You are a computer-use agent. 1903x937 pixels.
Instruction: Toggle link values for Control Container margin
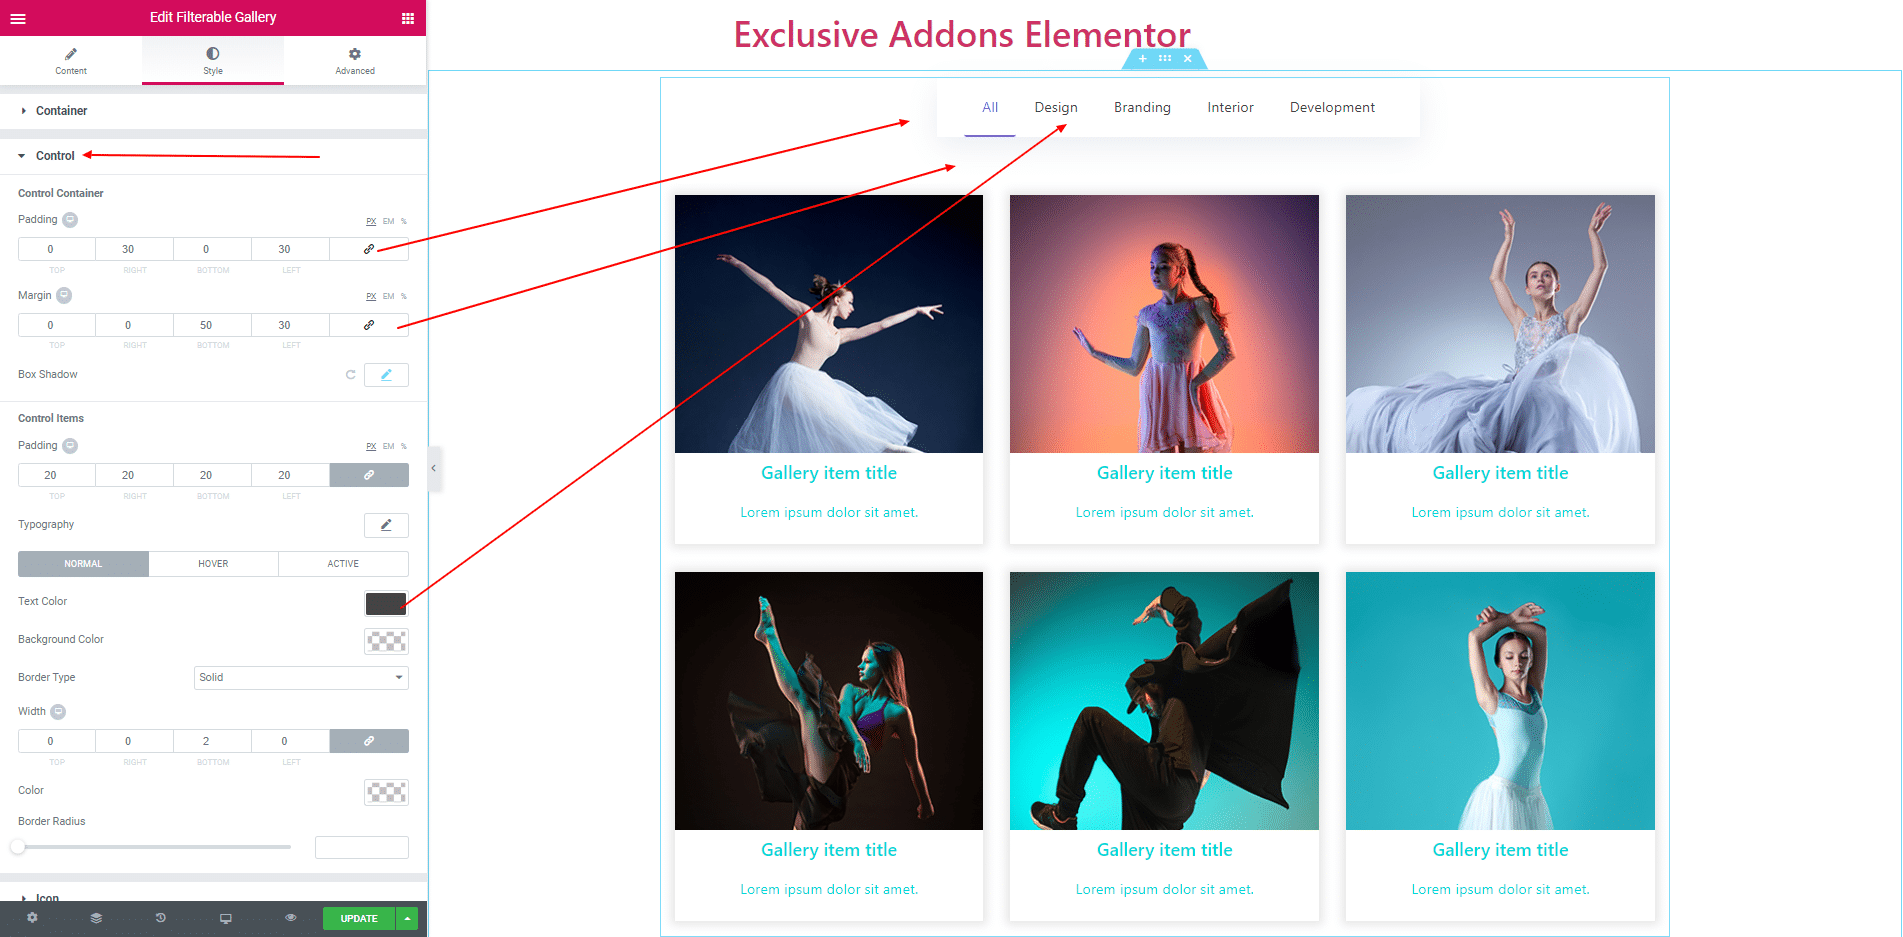click(369, 325)
